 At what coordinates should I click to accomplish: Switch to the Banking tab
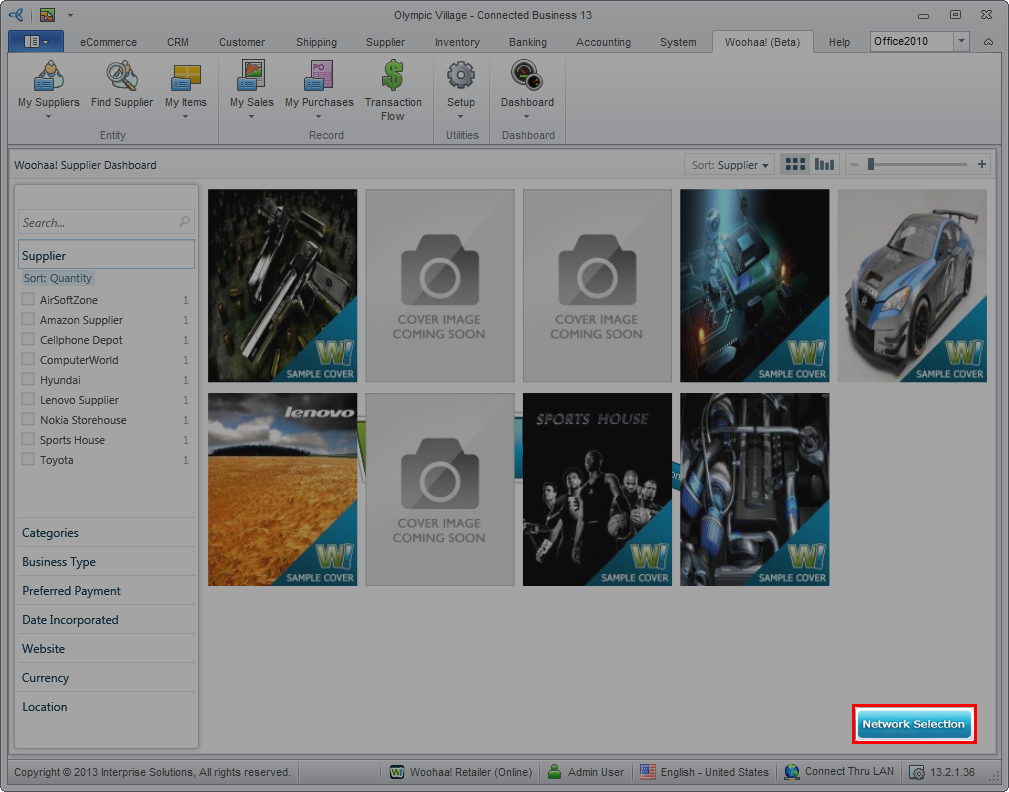[x=528, y=42]
